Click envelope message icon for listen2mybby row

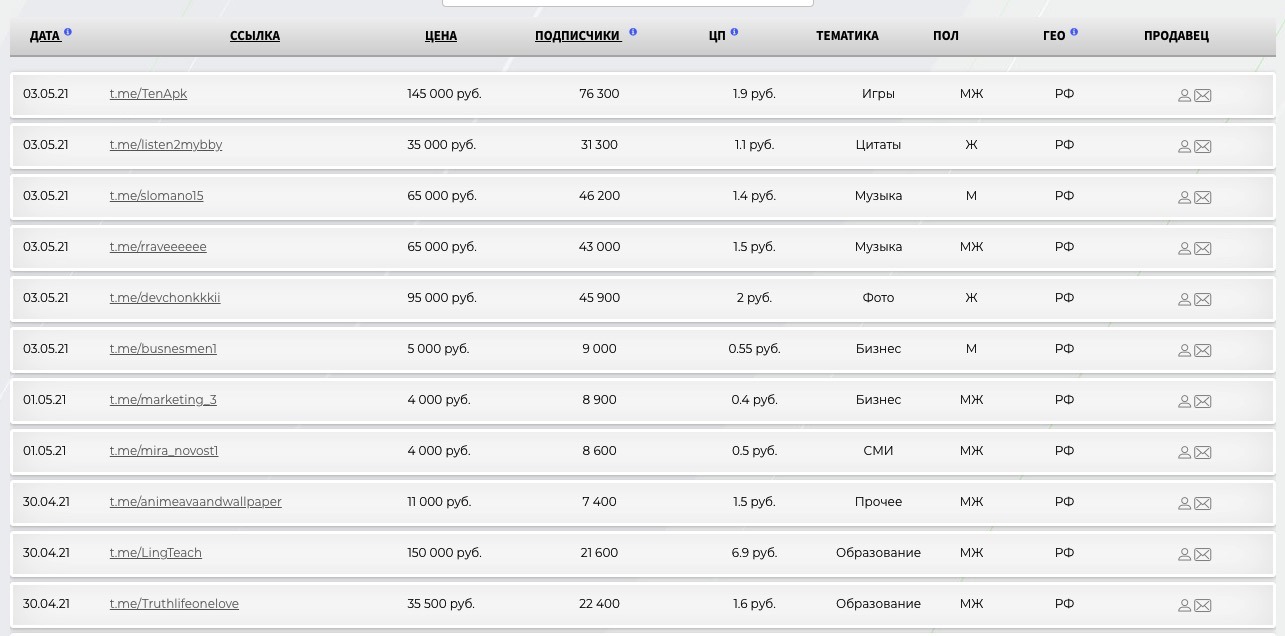pos(1203,146)
